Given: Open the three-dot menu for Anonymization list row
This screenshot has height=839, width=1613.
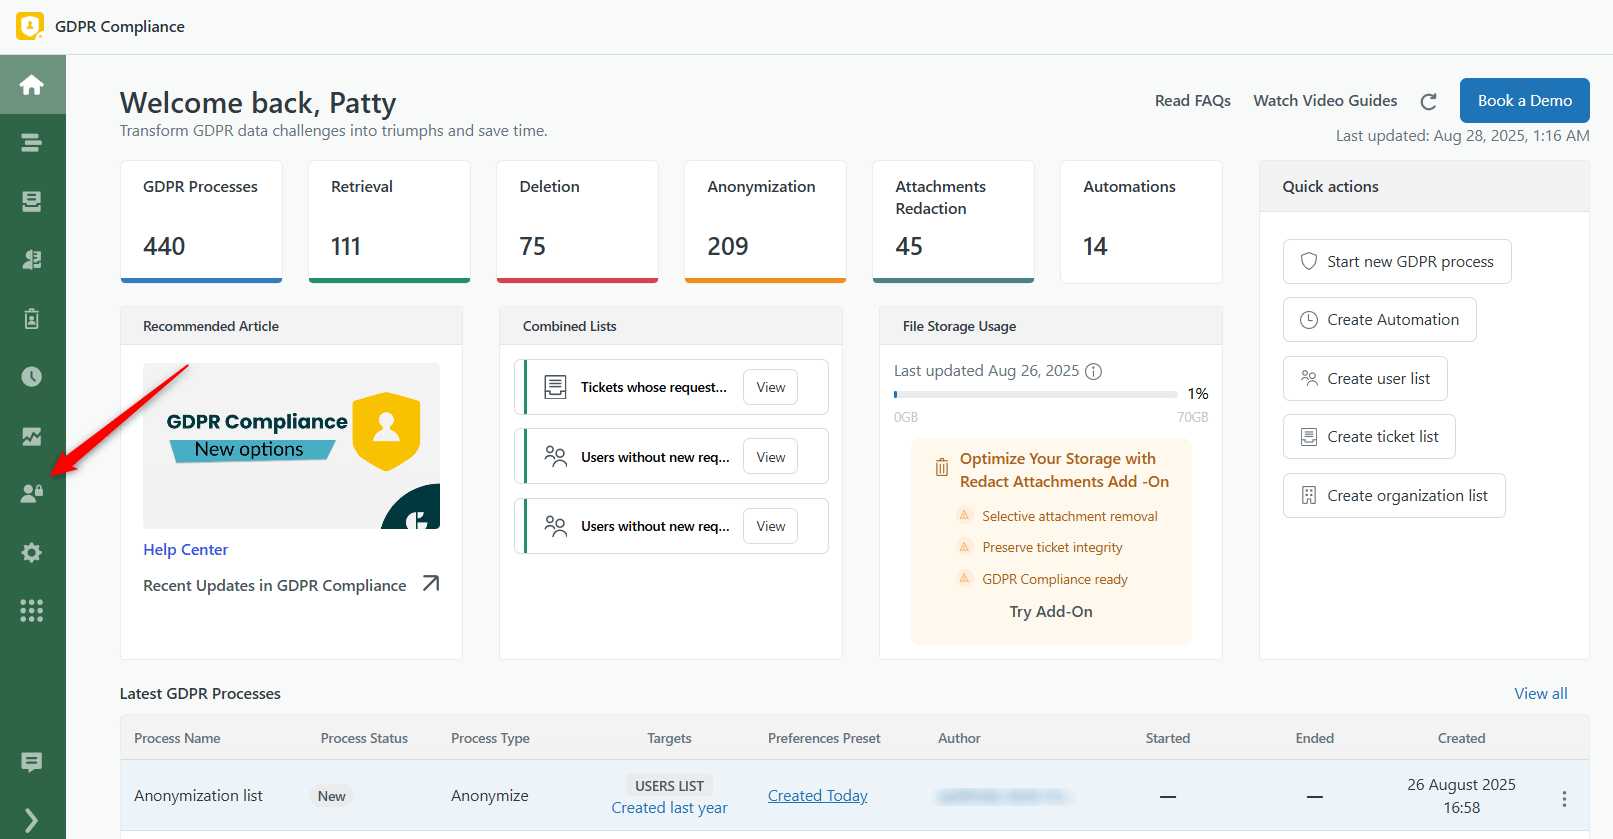Looking at the screenshot, I should tap(1564, 798).
